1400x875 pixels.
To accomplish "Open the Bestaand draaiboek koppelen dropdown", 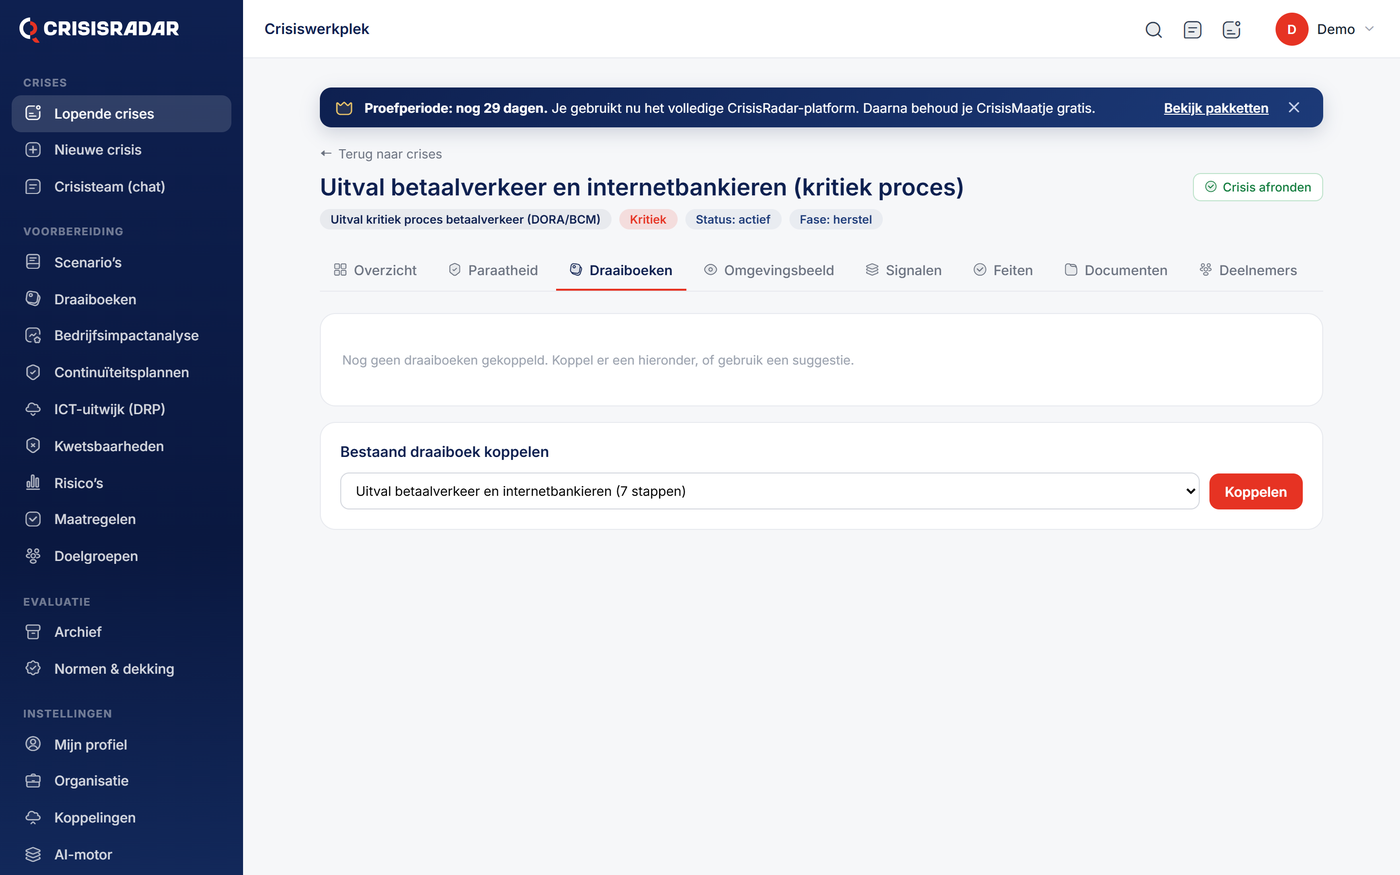I will (x=769, y=491).
